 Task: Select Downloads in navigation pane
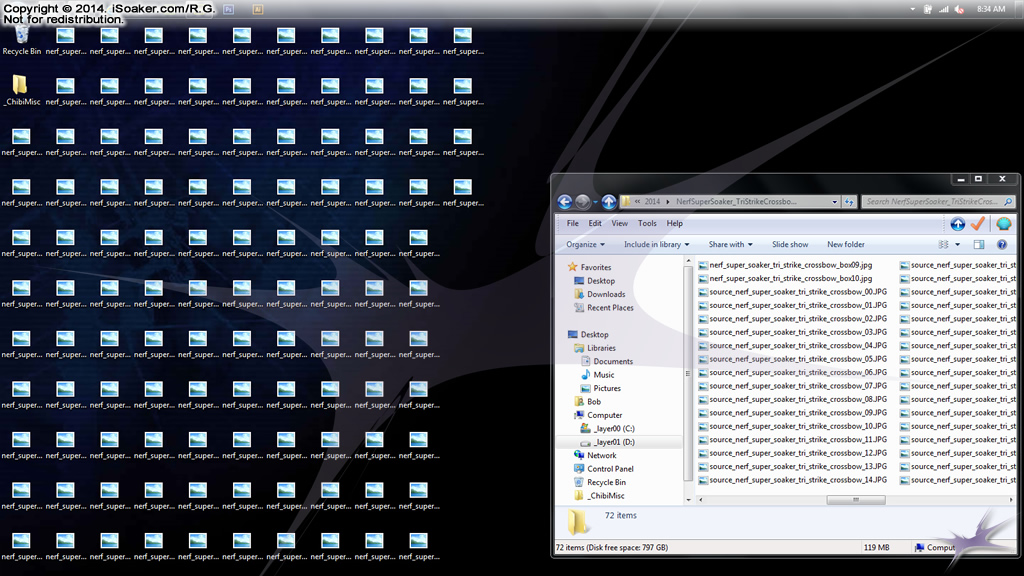coord(600,295)
